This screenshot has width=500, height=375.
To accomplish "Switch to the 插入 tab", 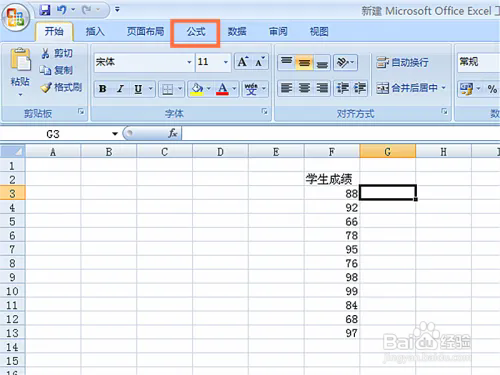I will click(x=95, y=32).
